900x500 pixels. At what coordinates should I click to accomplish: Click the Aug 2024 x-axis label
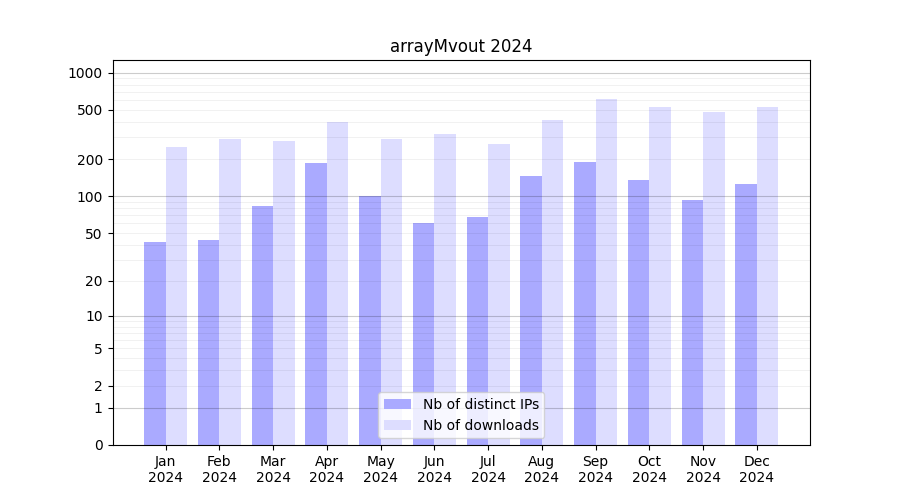(541, 469)
